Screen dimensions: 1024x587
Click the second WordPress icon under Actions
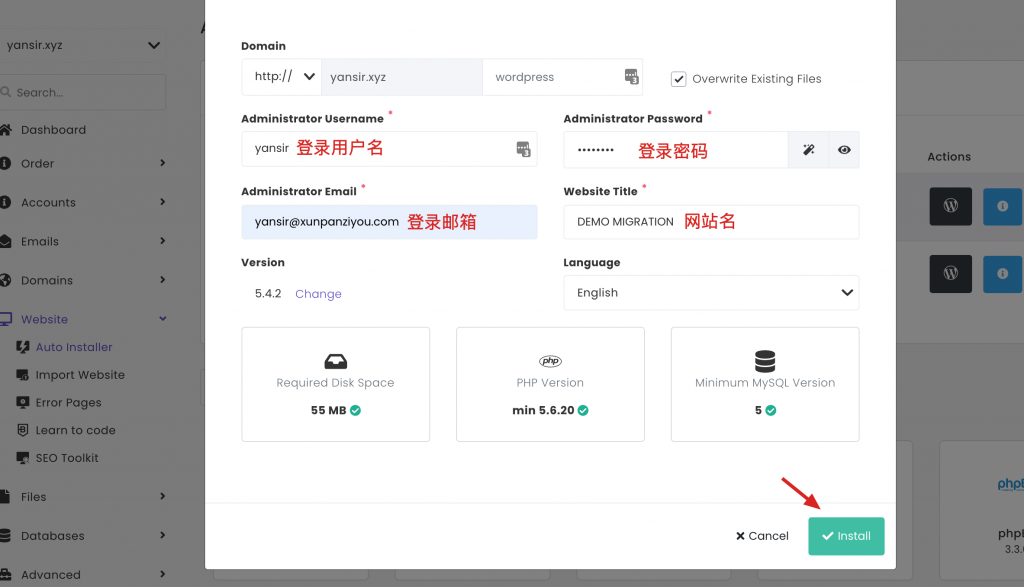click(950, 273)
